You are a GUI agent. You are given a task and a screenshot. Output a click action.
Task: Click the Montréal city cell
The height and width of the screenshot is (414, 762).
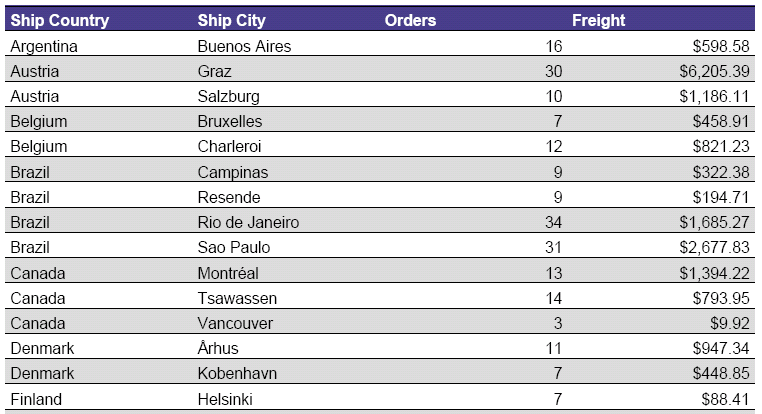pos(228,273)
